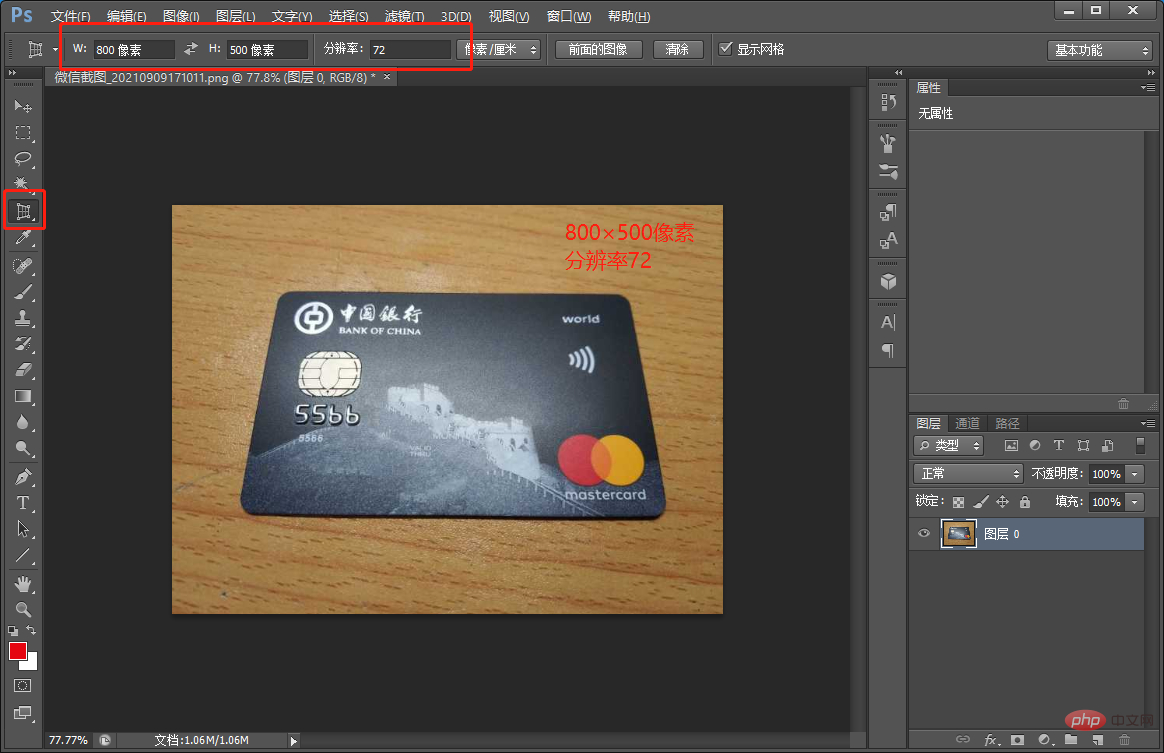Select the Hand tool
The image size is (1164, 753).
click(23, 584)
